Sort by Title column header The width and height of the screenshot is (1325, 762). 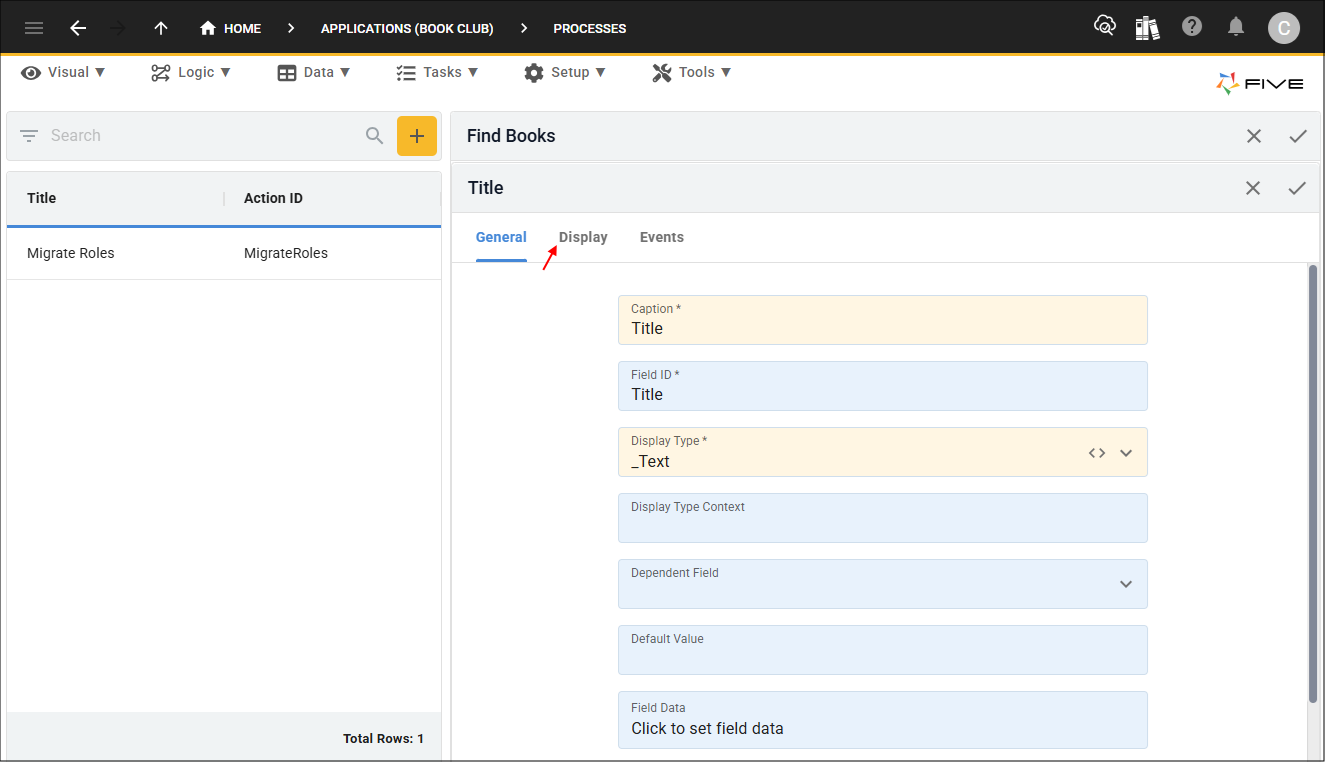point(42,198)
